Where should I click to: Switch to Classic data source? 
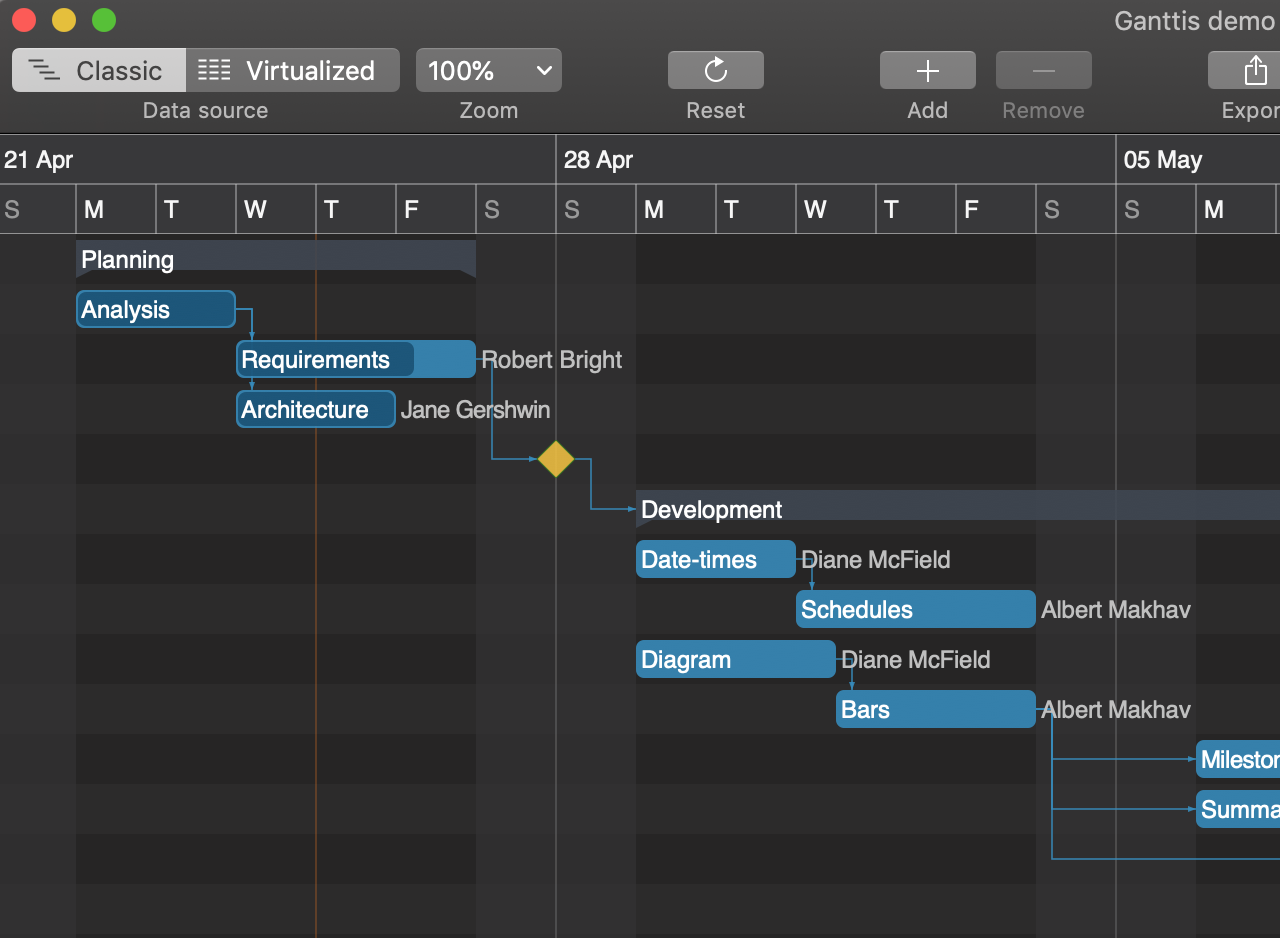98,70
